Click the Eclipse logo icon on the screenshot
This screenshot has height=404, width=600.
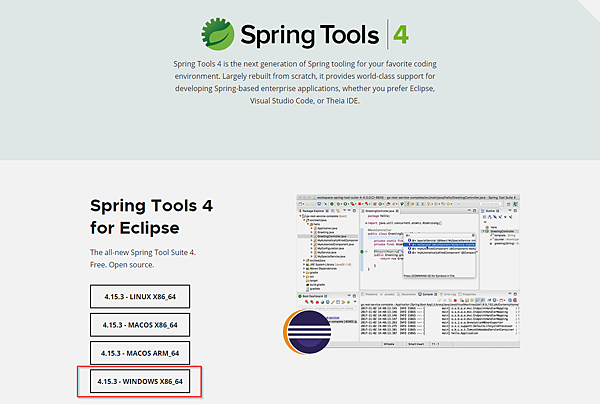click(x=307, y=332)
